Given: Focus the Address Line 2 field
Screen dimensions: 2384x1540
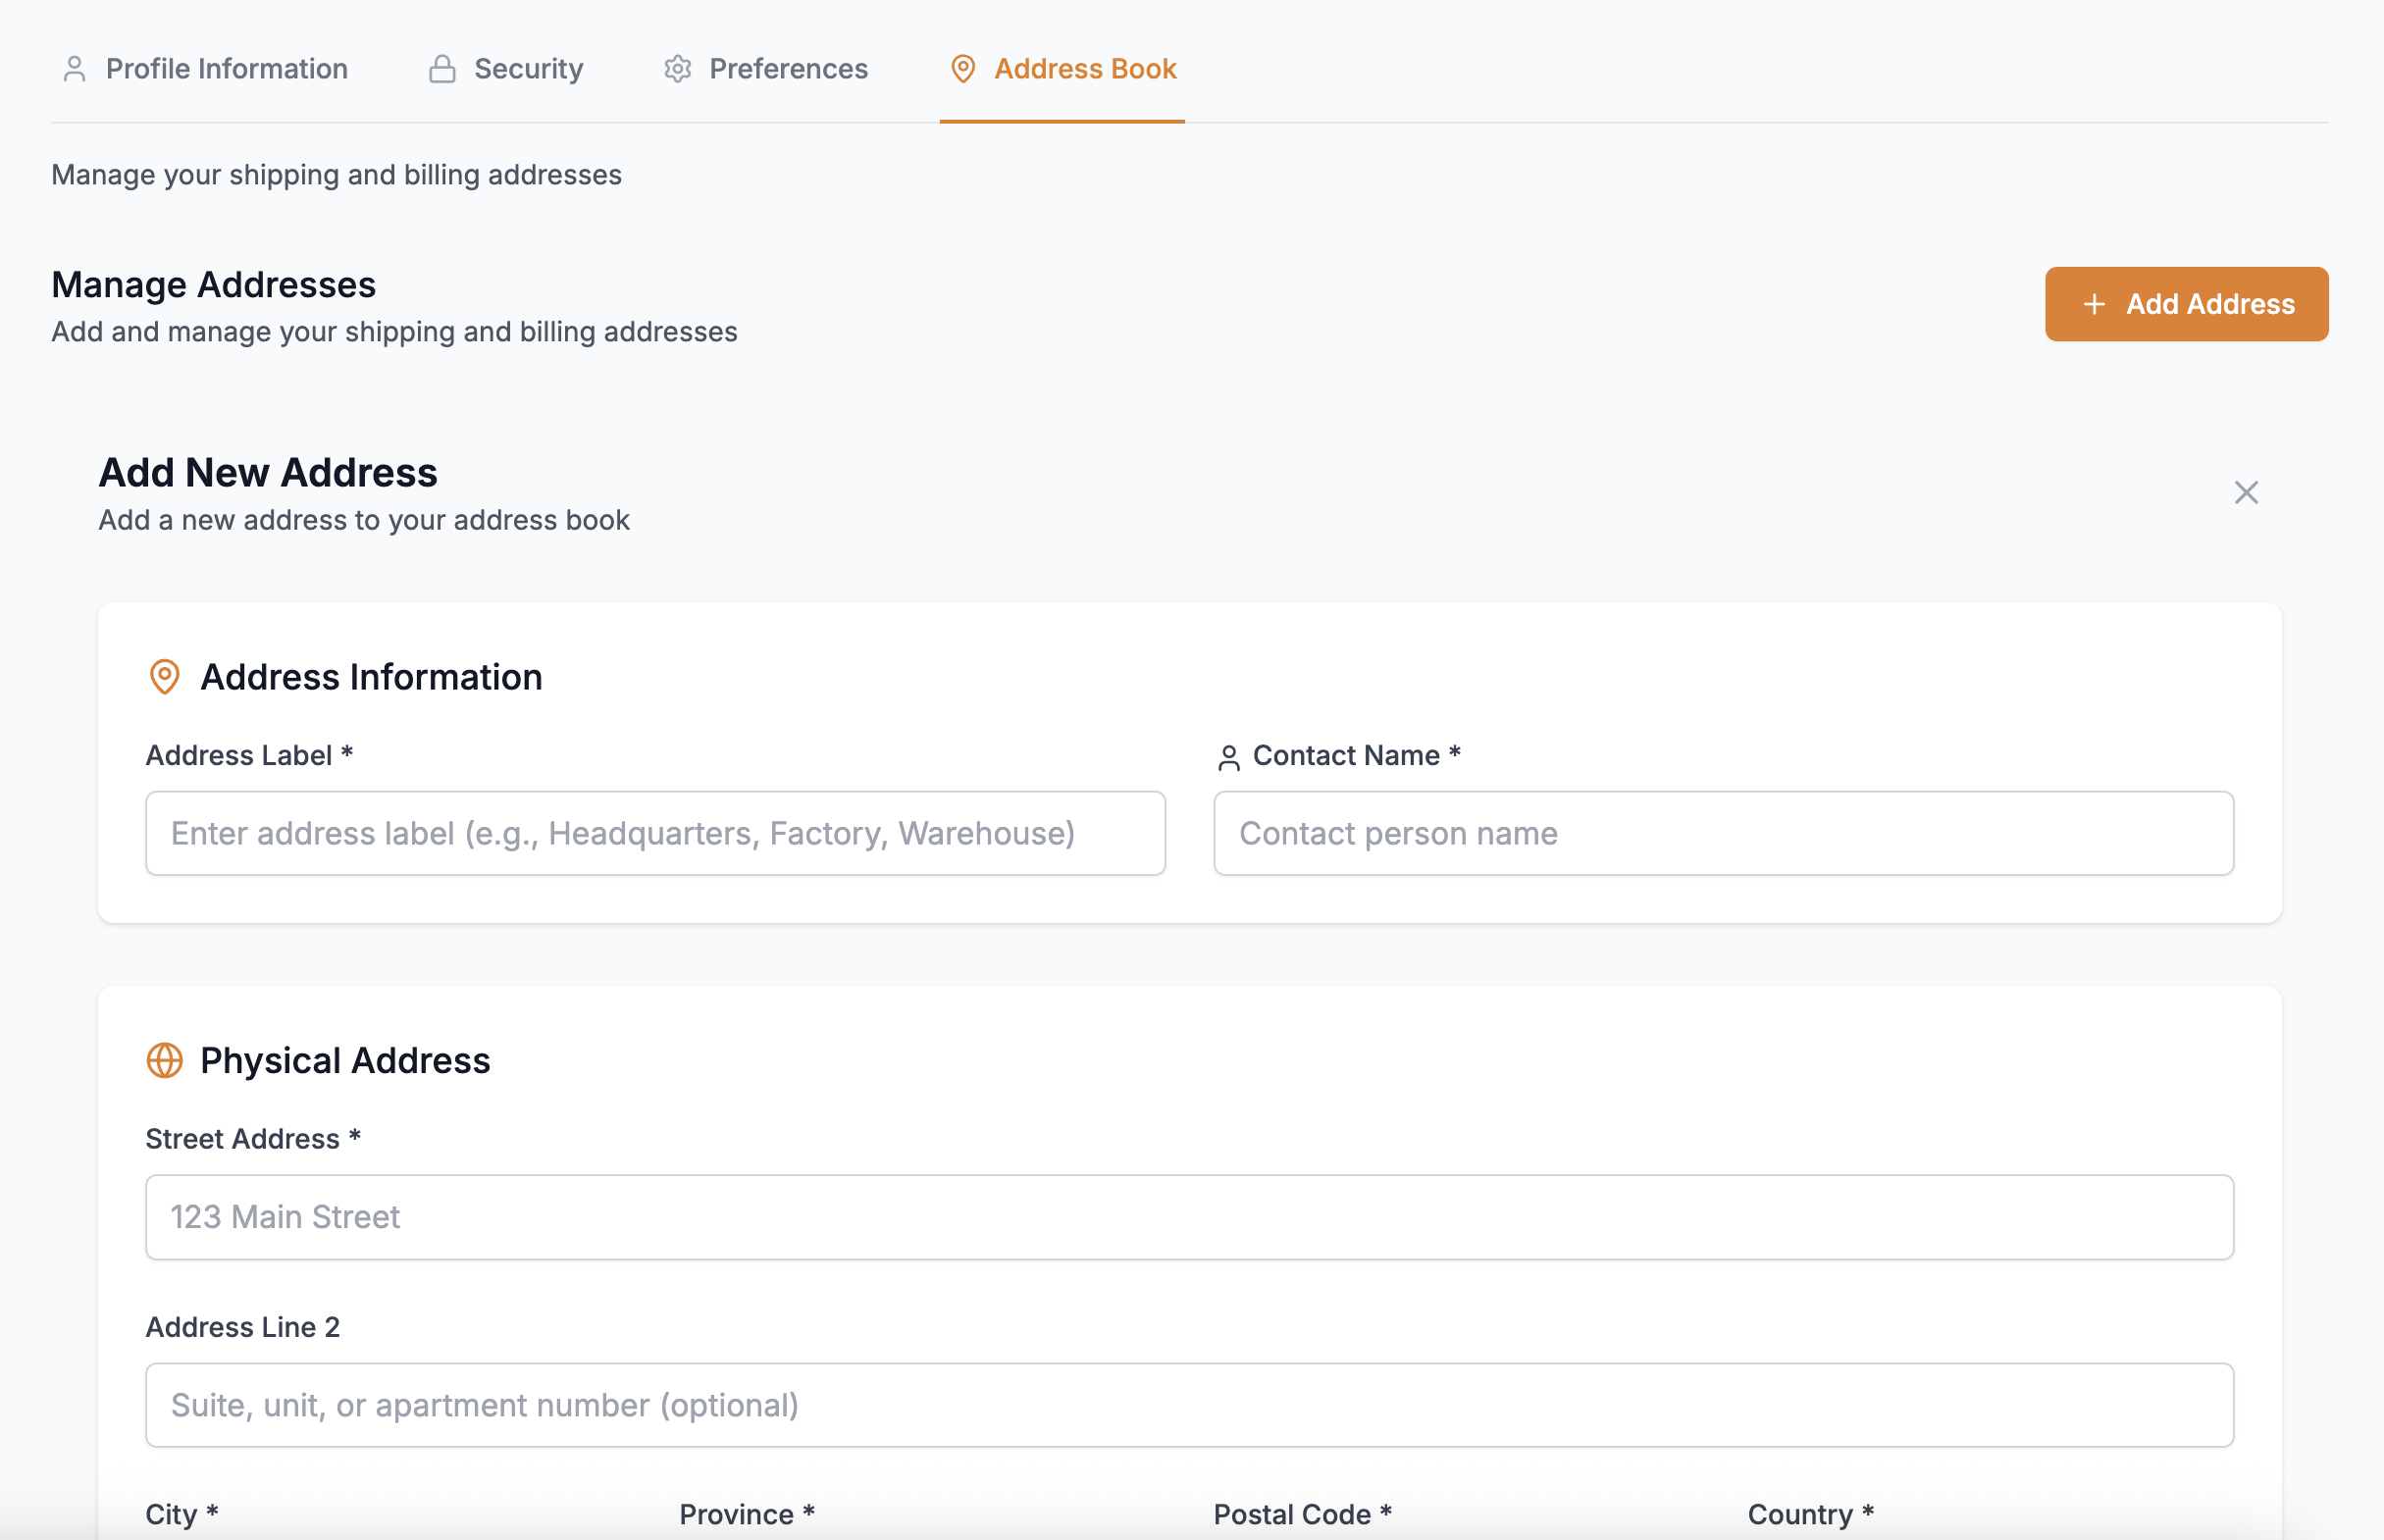Looking at the screenshot, I should tap(1189, 1404).
